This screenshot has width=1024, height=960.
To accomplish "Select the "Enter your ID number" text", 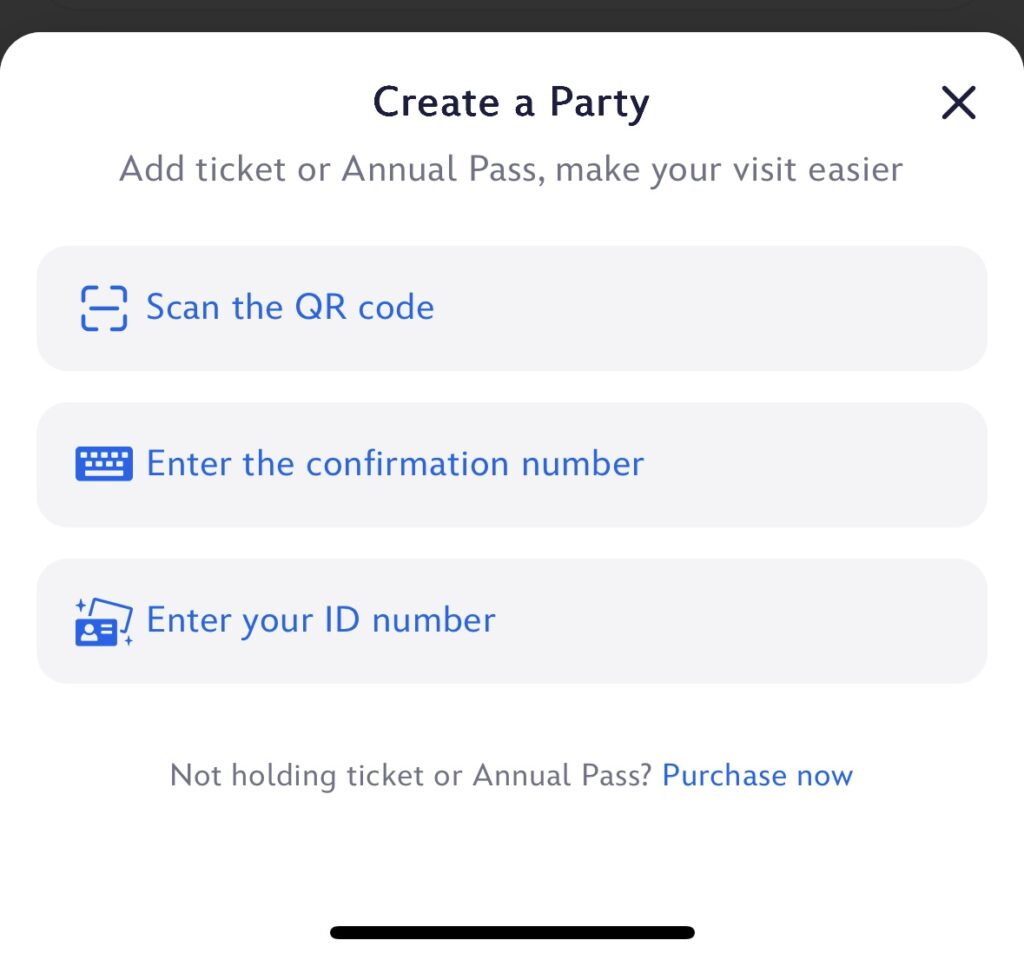I will [321, 620].
